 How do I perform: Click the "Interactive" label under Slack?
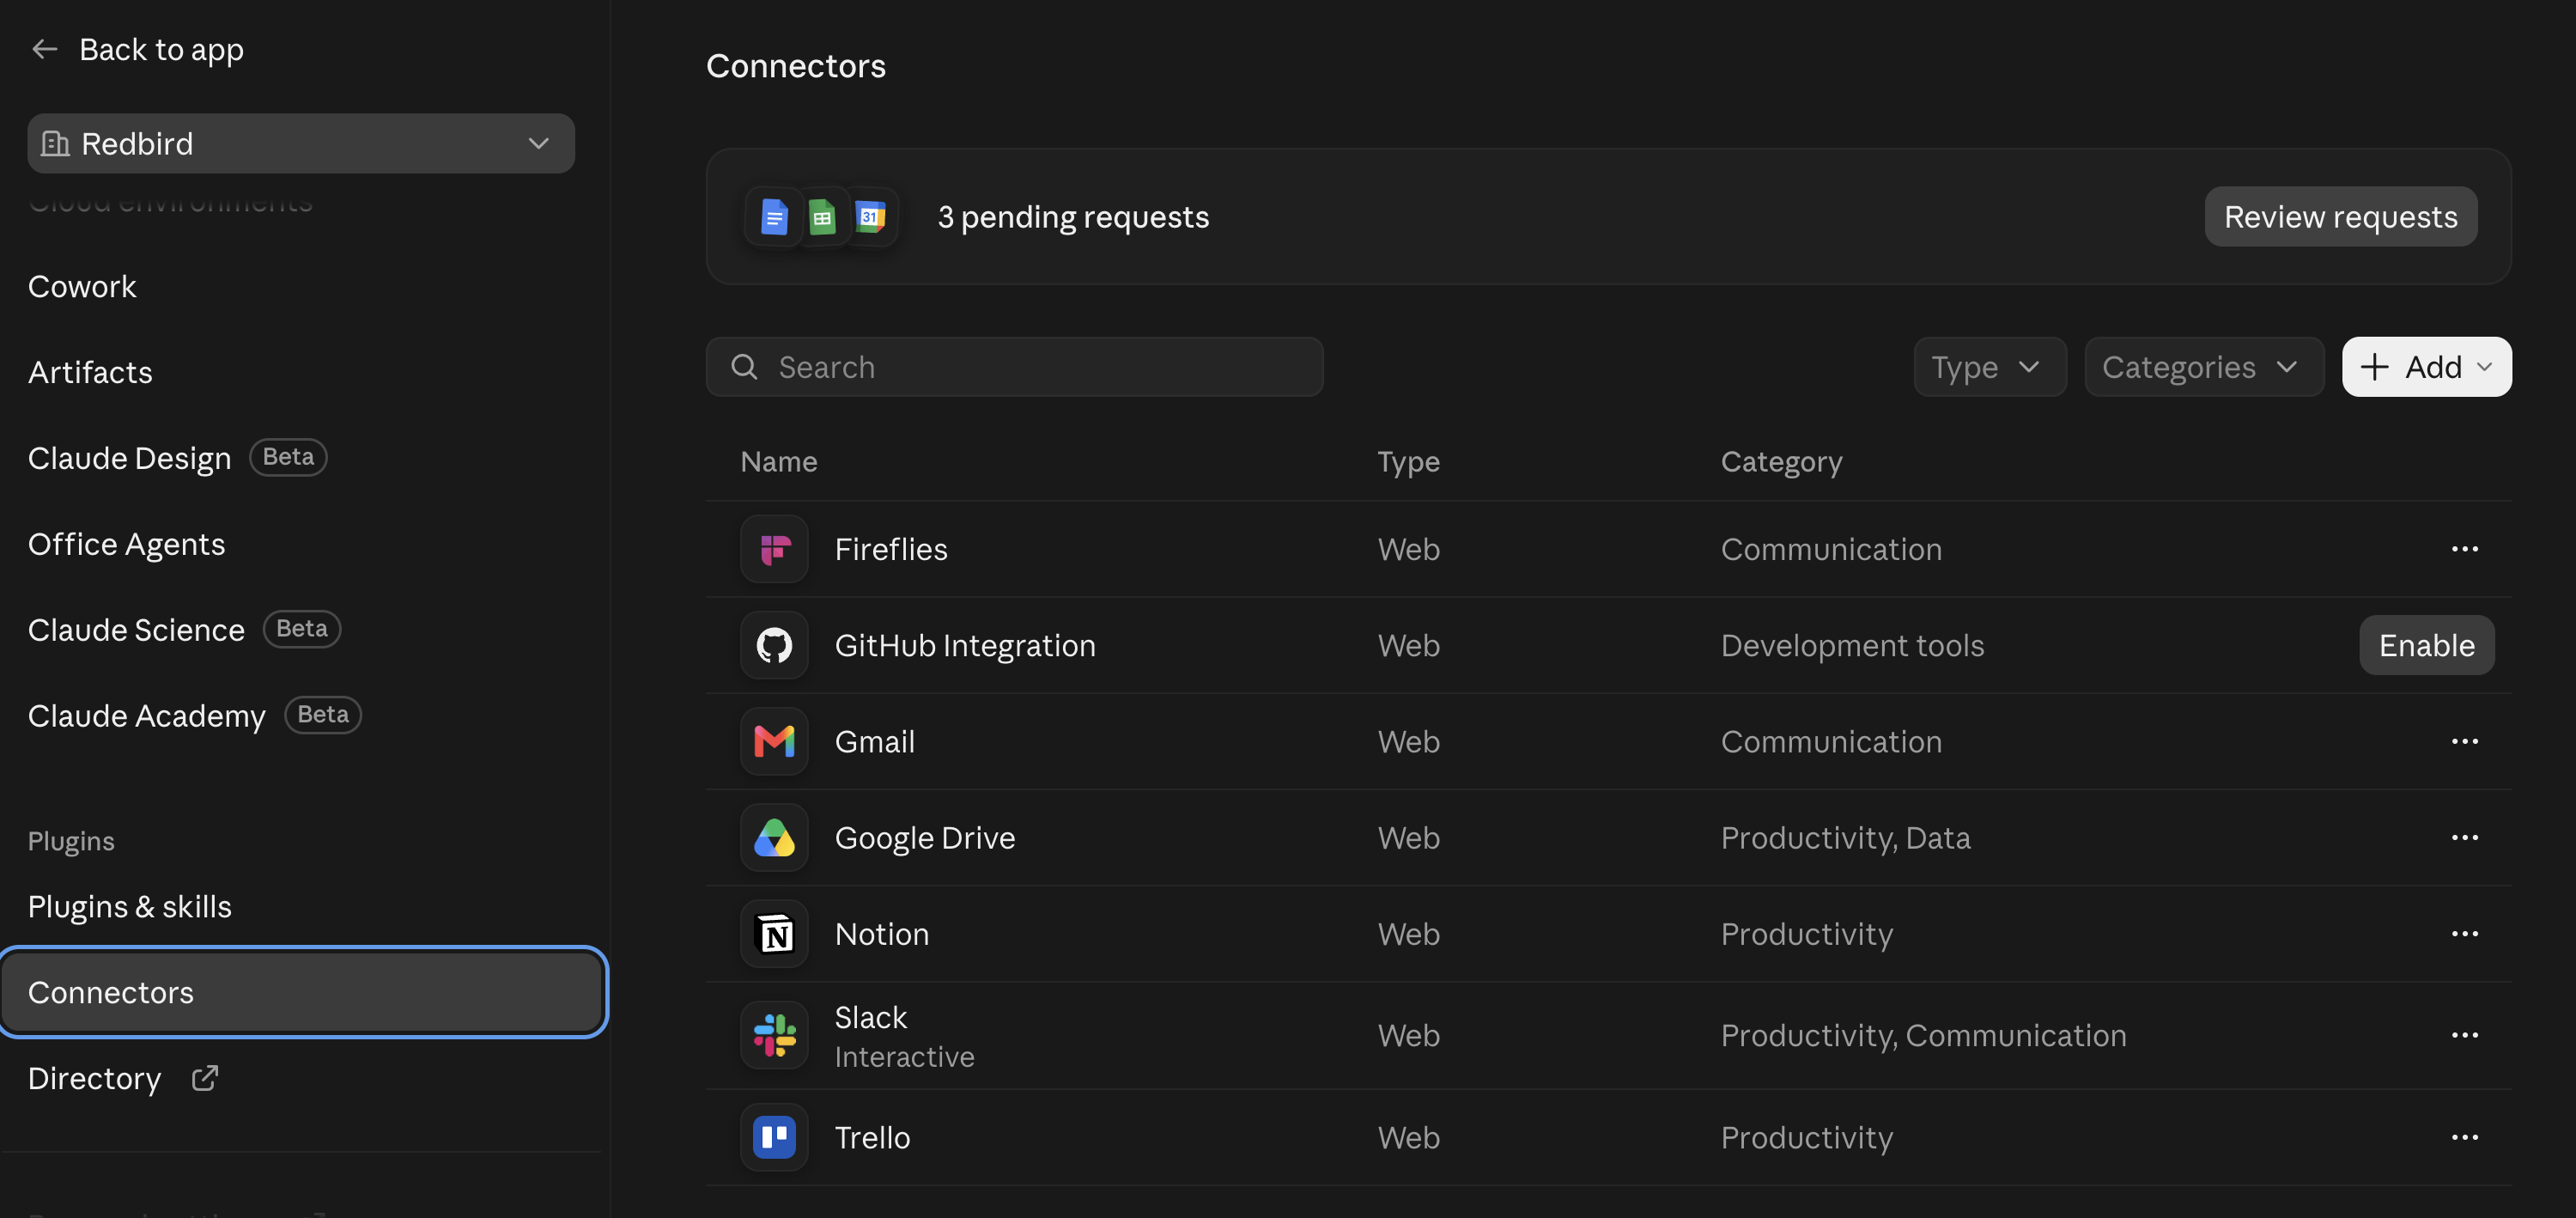tap(904, 1057)
